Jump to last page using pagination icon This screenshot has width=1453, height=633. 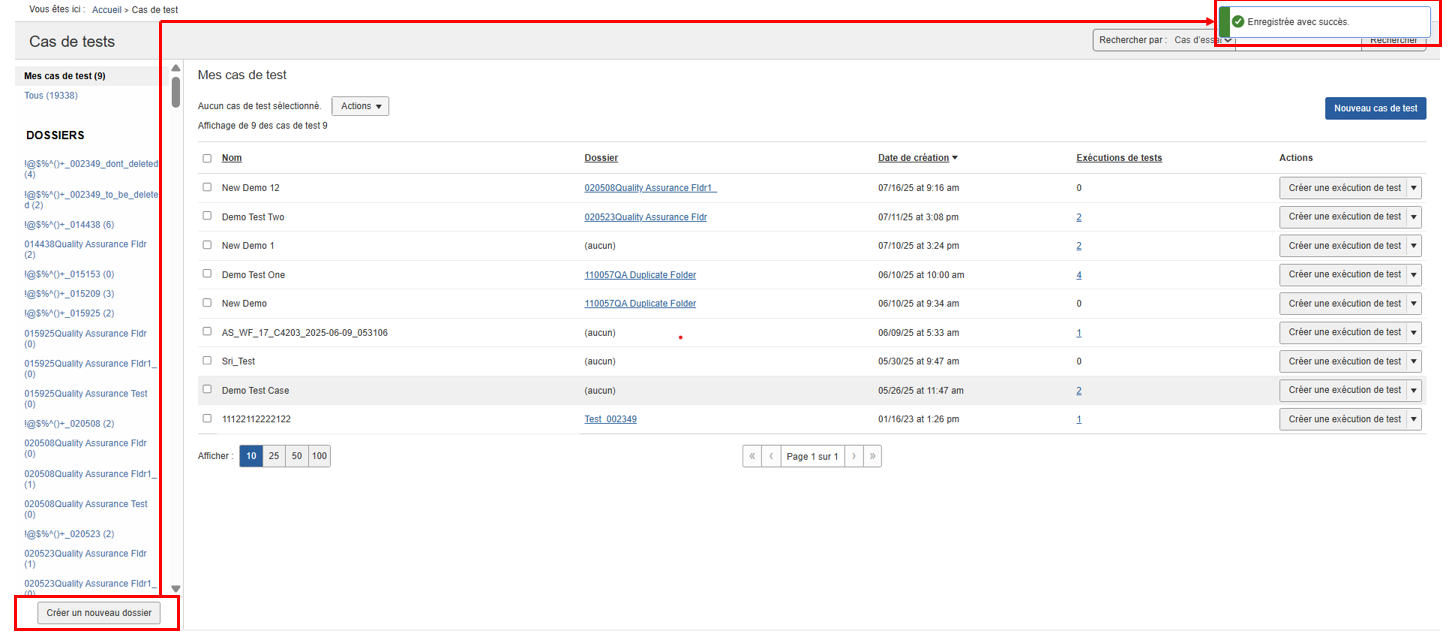(872, 456)
